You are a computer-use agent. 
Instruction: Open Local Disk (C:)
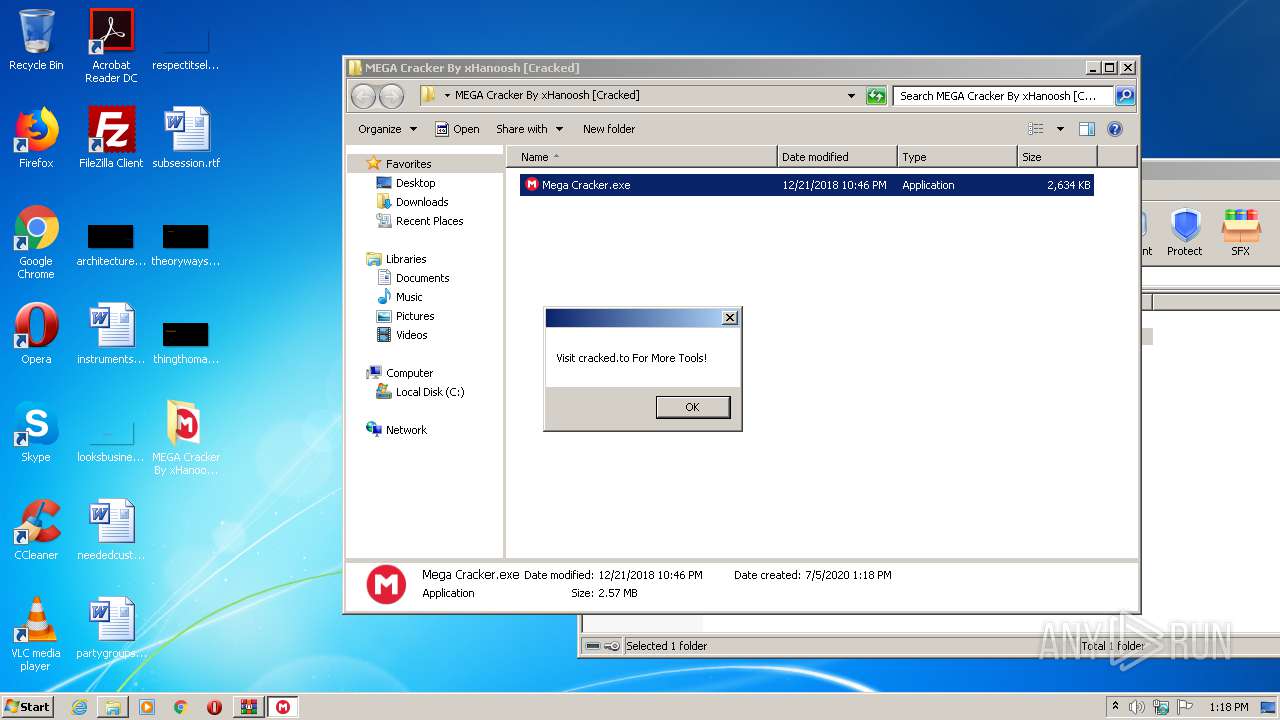pyautogui.click(x=429, y=392)
